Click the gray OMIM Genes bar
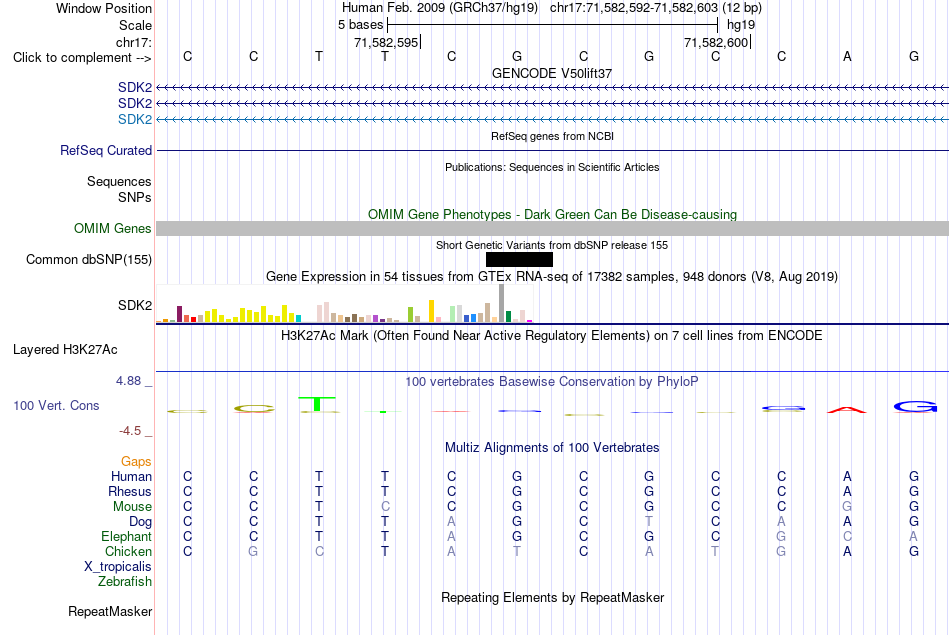This screenshot has height=635, width=950. point(552,228)
